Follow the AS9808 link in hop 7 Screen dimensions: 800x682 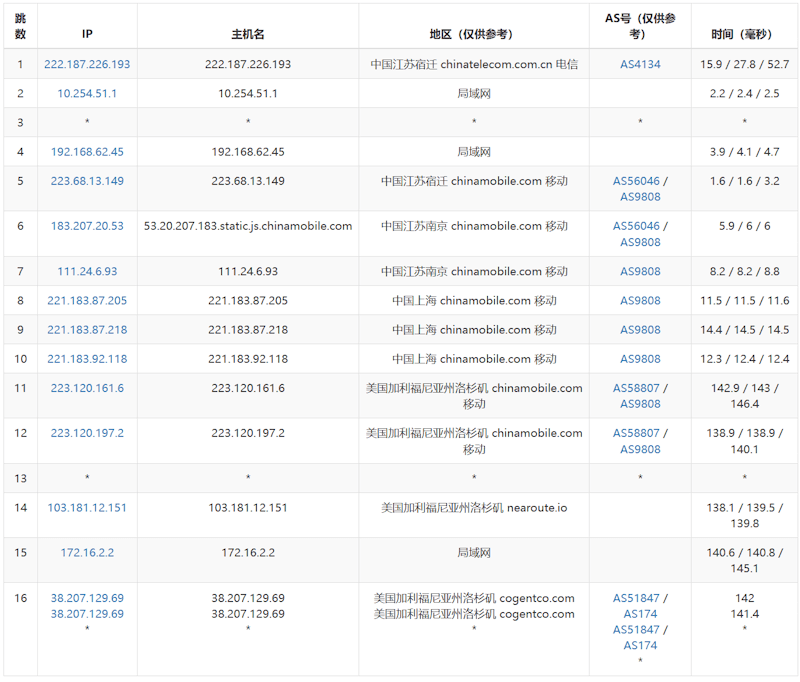(x=640, y=271)
